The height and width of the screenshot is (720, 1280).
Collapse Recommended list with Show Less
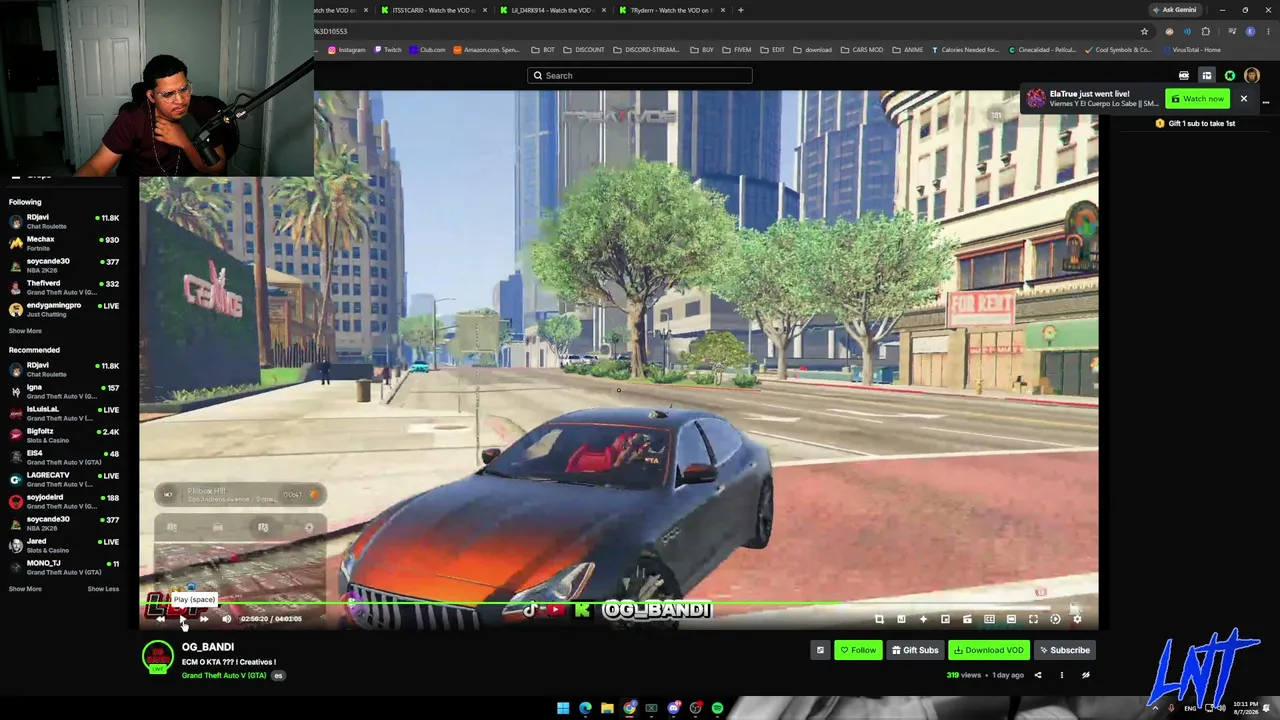click(x=103, y=589)
